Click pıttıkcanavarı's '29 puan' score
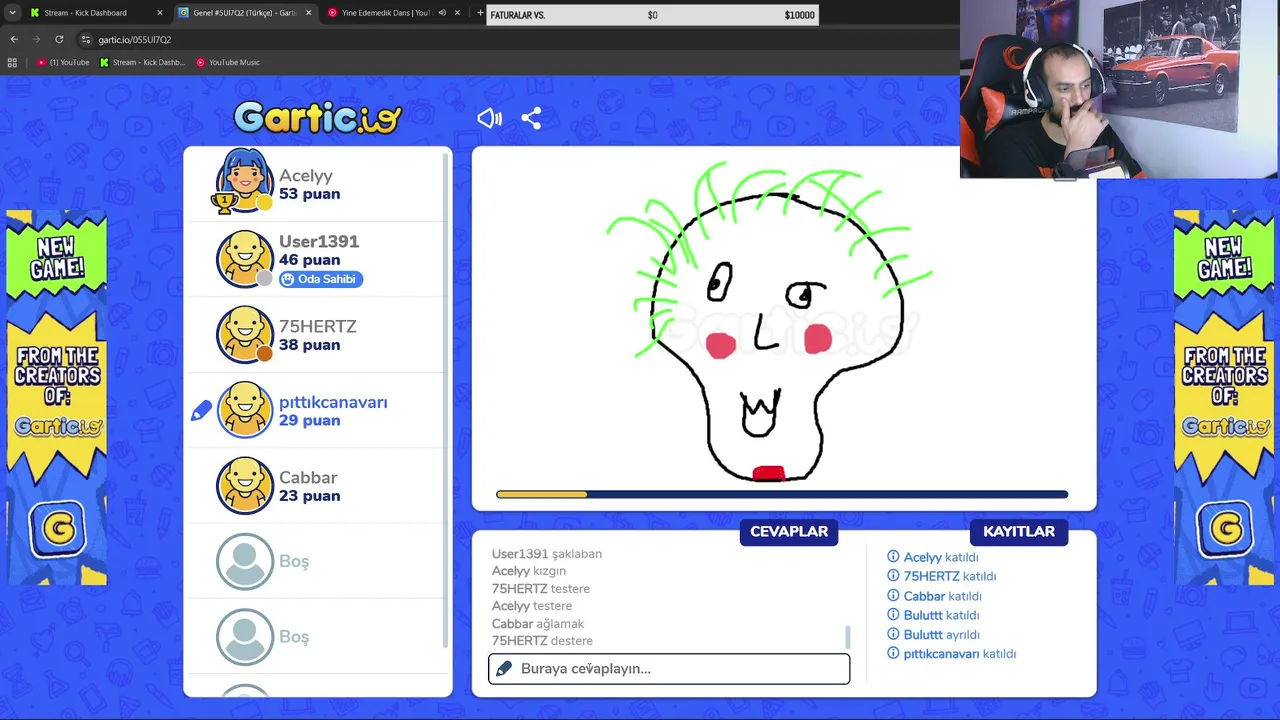 (x=309, y=420)
